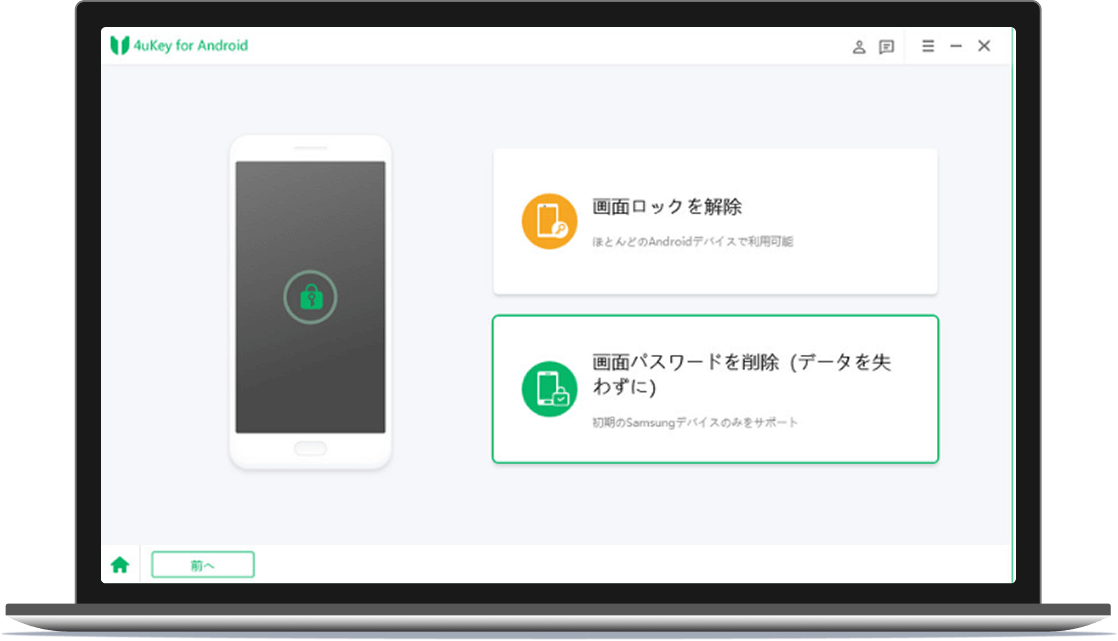Click the green password removal phone icon
Image resolution: width=1118 pixels, height=641 pixels.
[x=548, y=388]
